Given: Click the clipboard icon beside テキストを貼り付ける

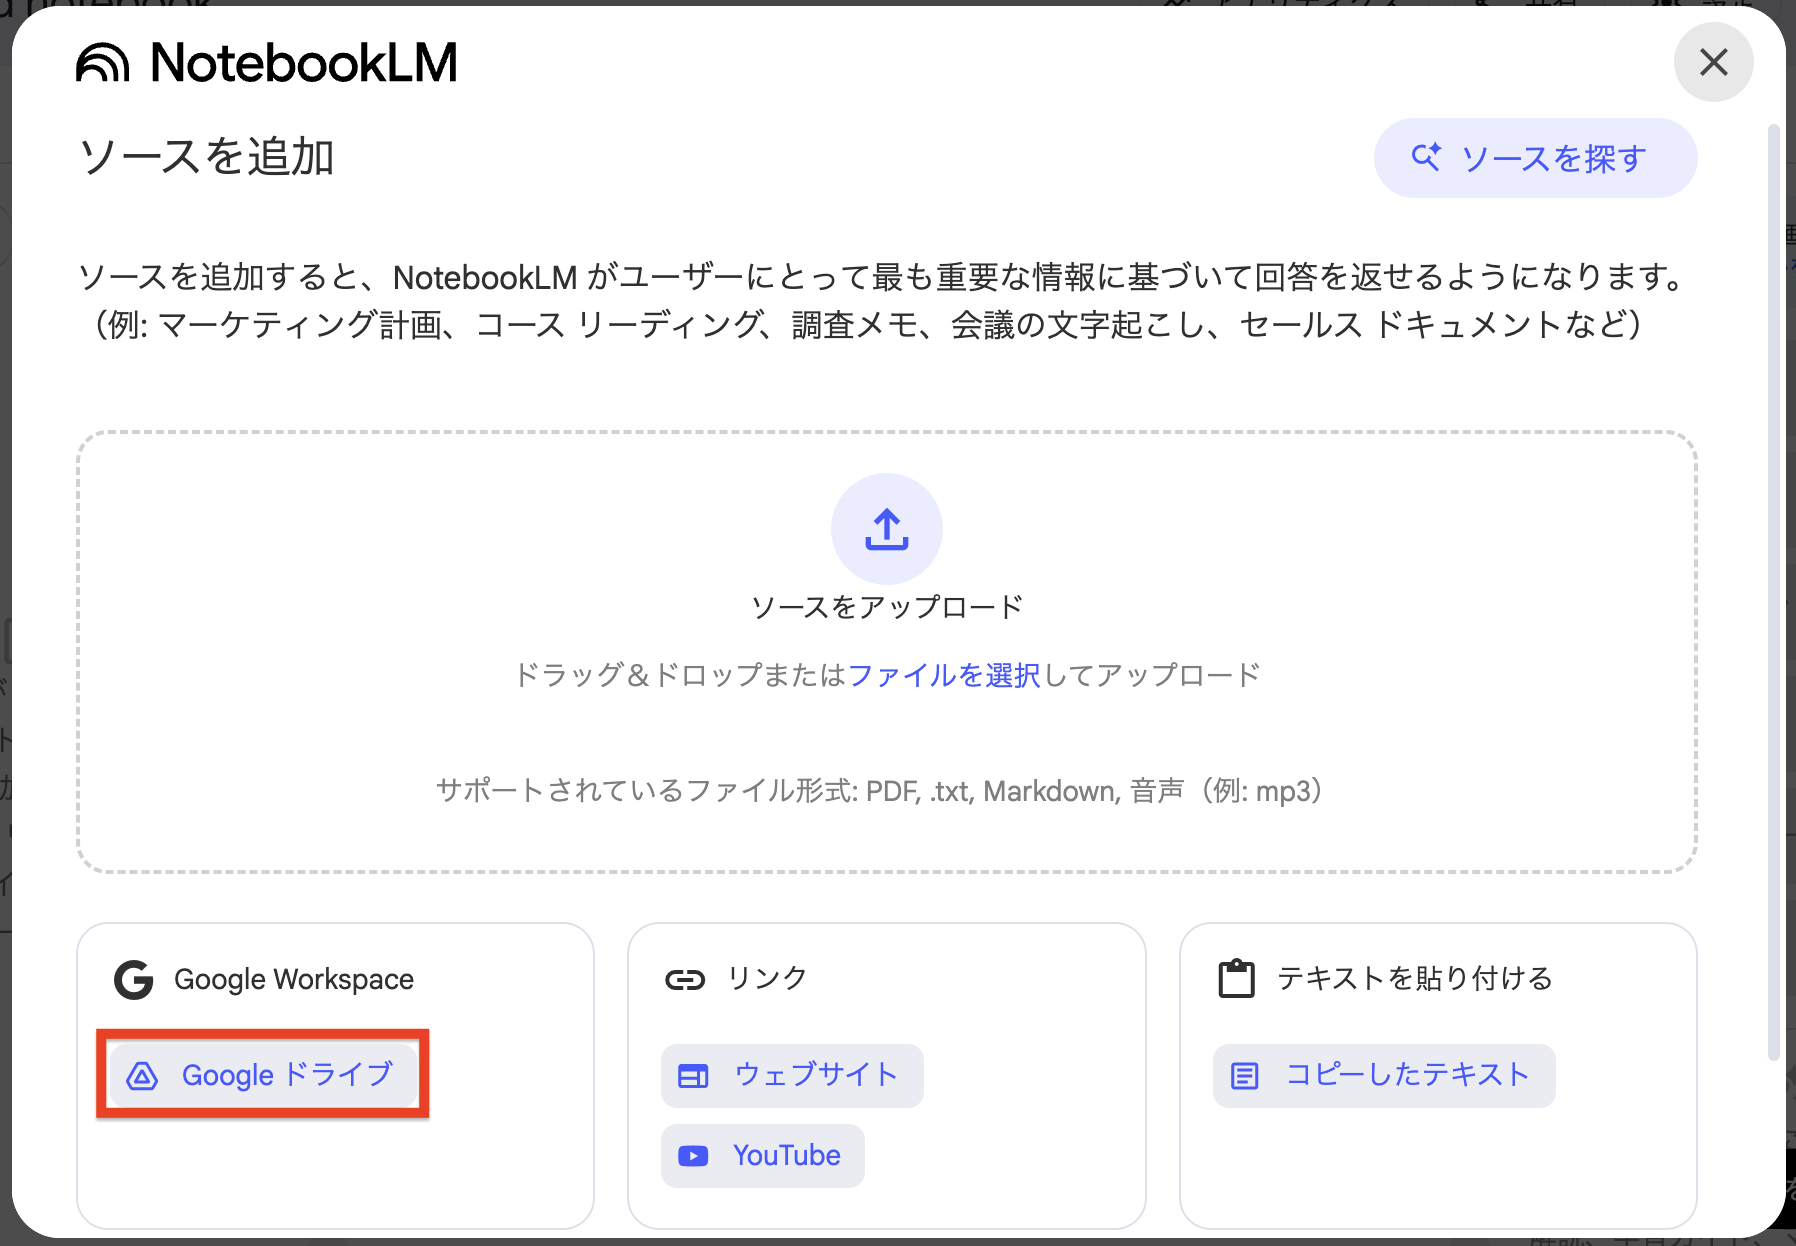Looking at the screenshot, I should click(1237, 978).
